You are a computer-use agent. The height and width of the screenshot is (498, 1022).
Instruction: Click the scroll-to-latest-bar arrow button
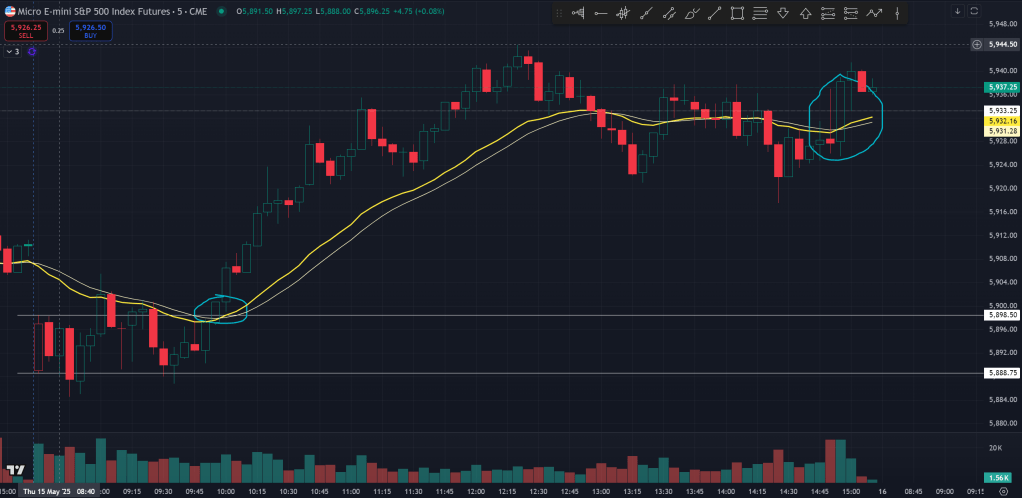tap(957, 11)
